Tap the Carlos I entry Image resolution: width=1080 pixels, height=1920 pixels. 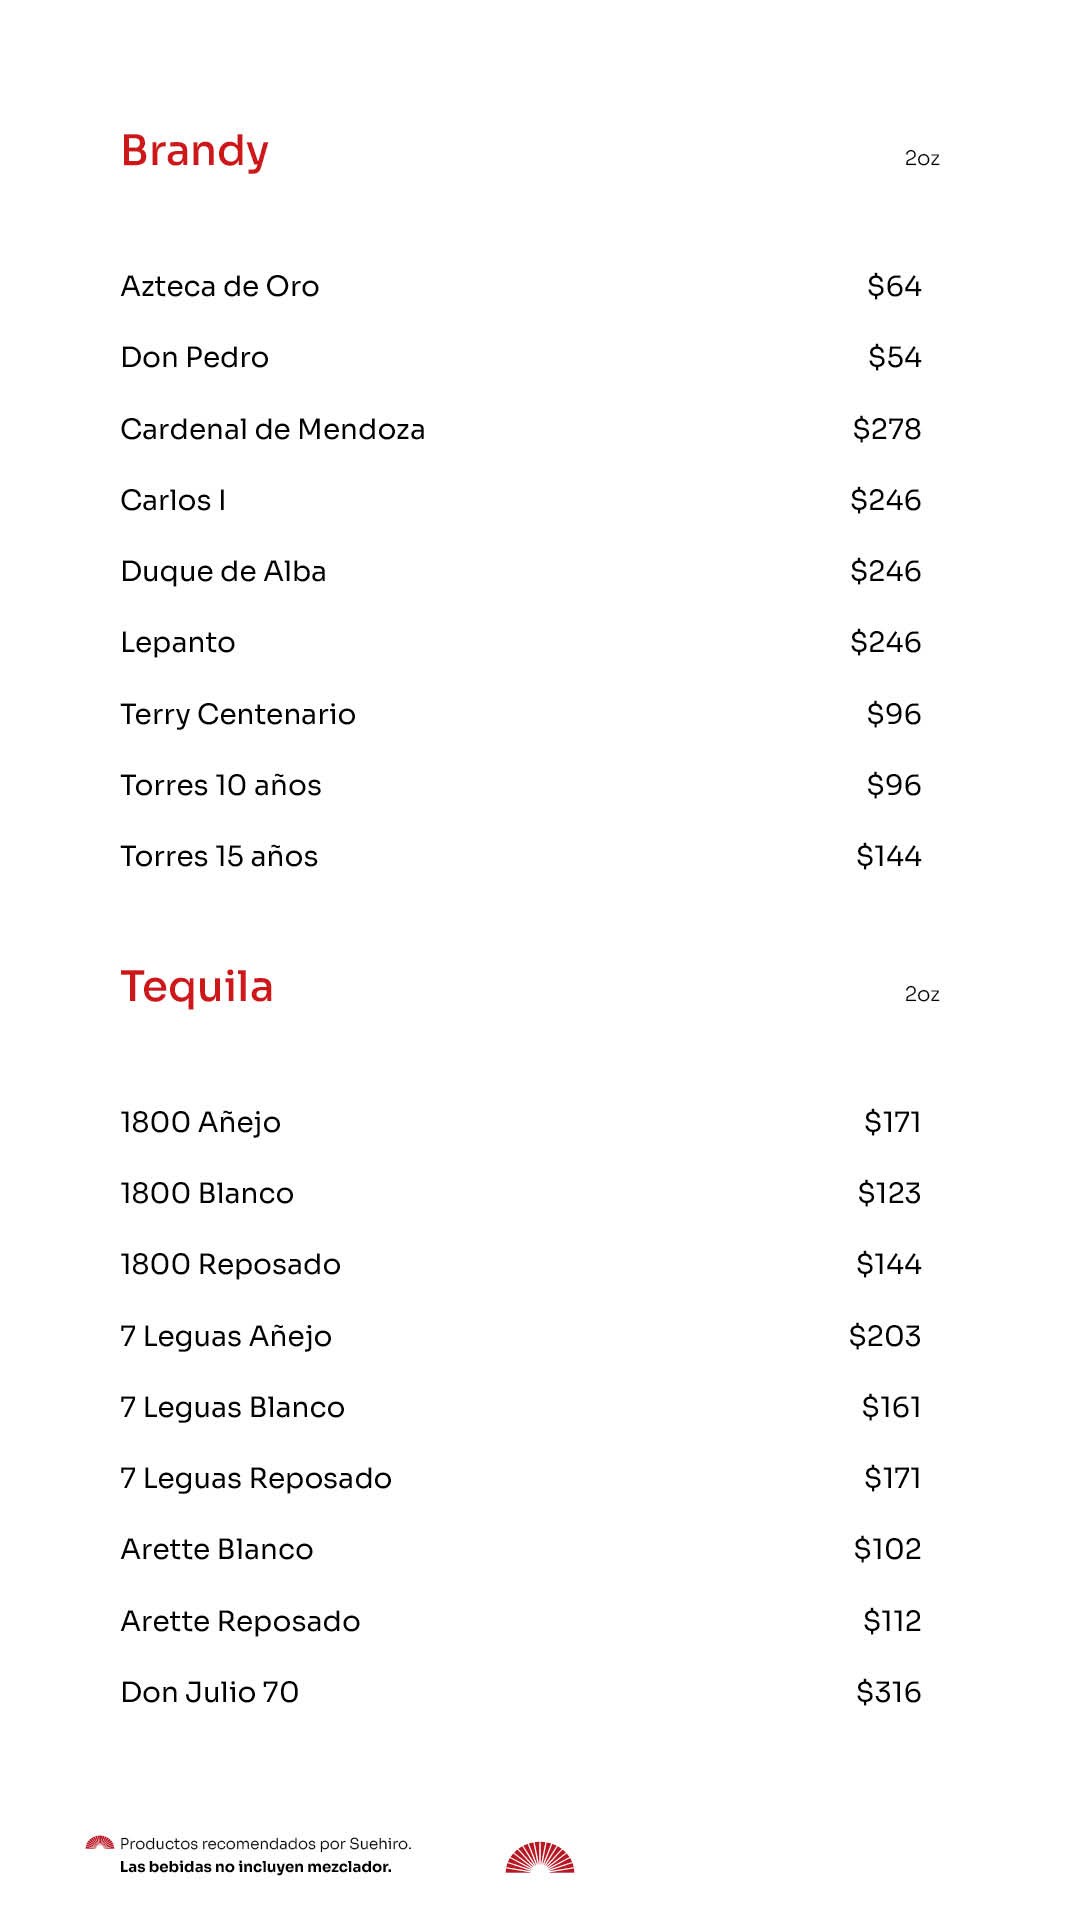(x=173, y=500)
